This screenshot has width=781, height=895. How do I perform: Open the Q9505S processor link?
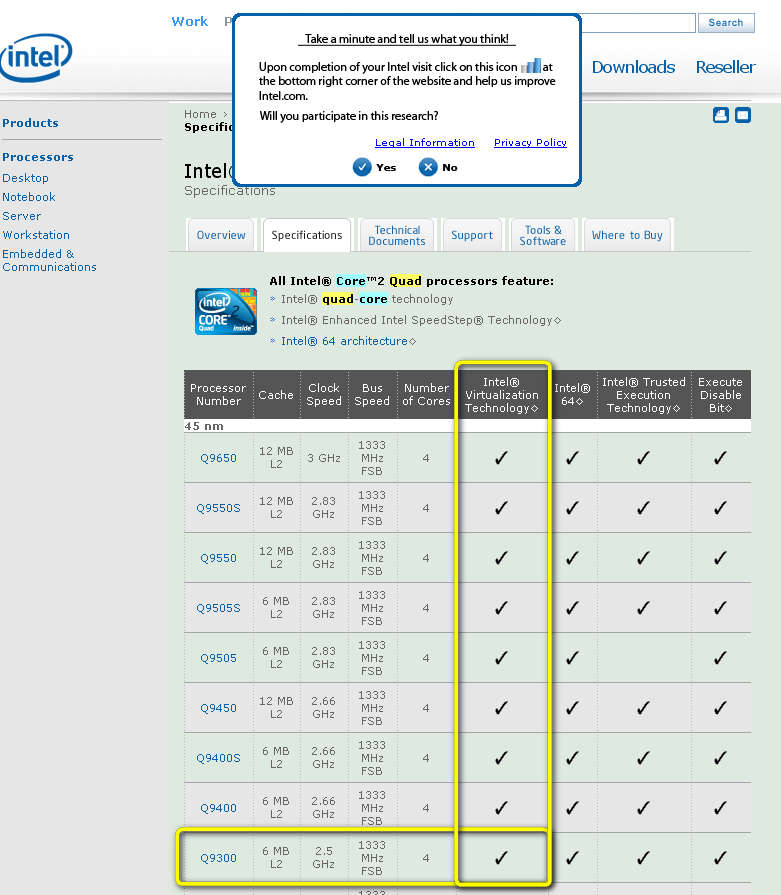pos(218,608)
